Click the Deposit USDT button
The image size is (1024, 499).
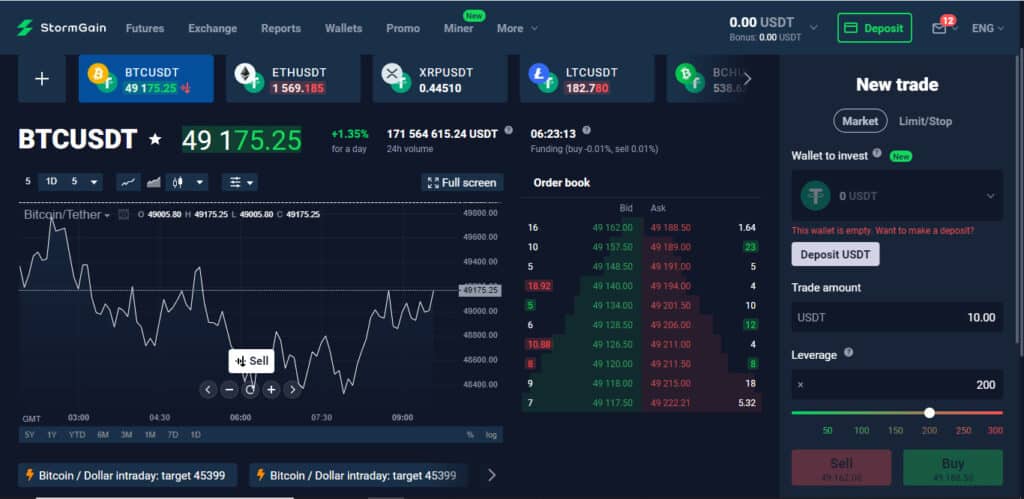(835, 254)
